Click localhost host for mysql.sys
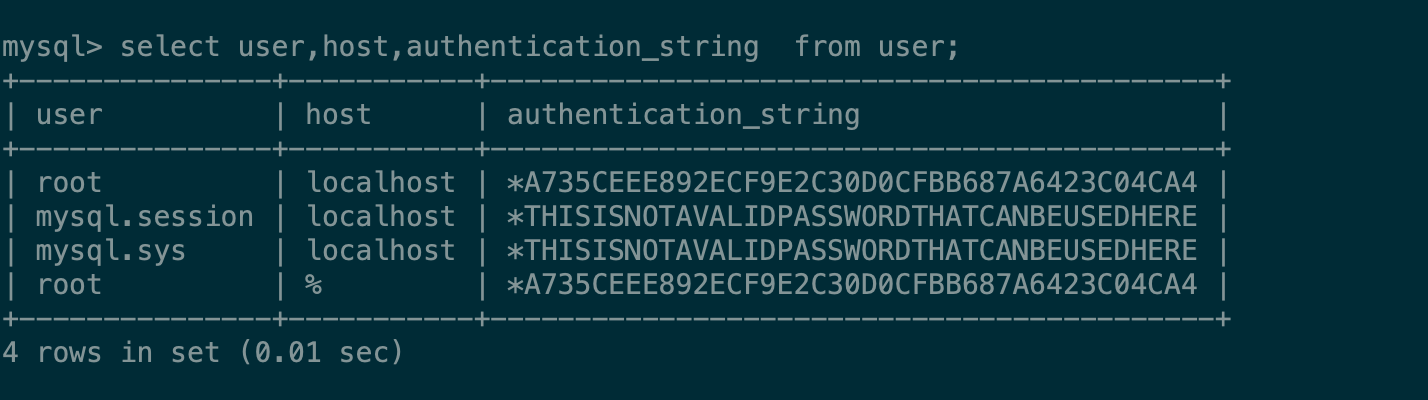Screen dimensions: 1428x400 tap(380, 251)
